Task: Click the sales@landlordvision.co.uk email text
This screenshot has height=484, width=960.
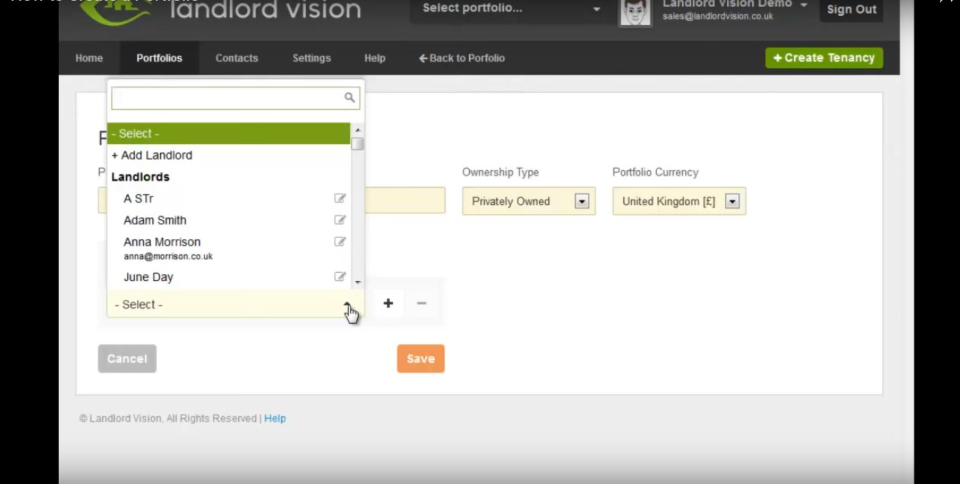Action: pyautogui.click(x=718, y=17)
